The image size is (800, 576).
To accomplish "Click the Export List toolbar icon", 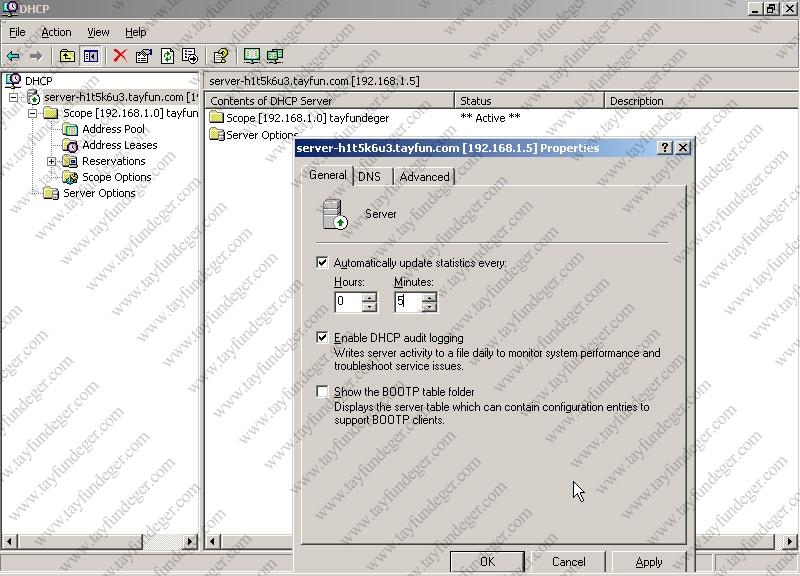I will pyautogui.click(x=190, y=56).
